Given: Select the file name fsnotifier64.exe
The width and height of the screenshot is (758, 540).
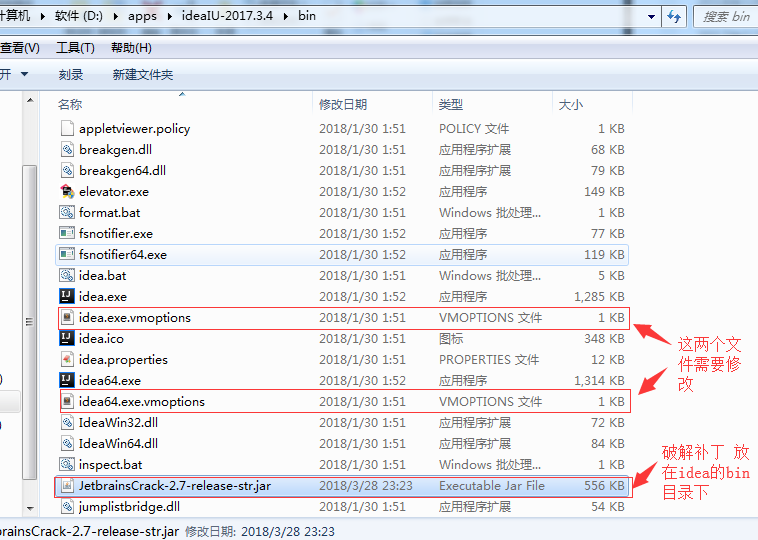Looking at the screenshot, I should click(x=123, y=255).
